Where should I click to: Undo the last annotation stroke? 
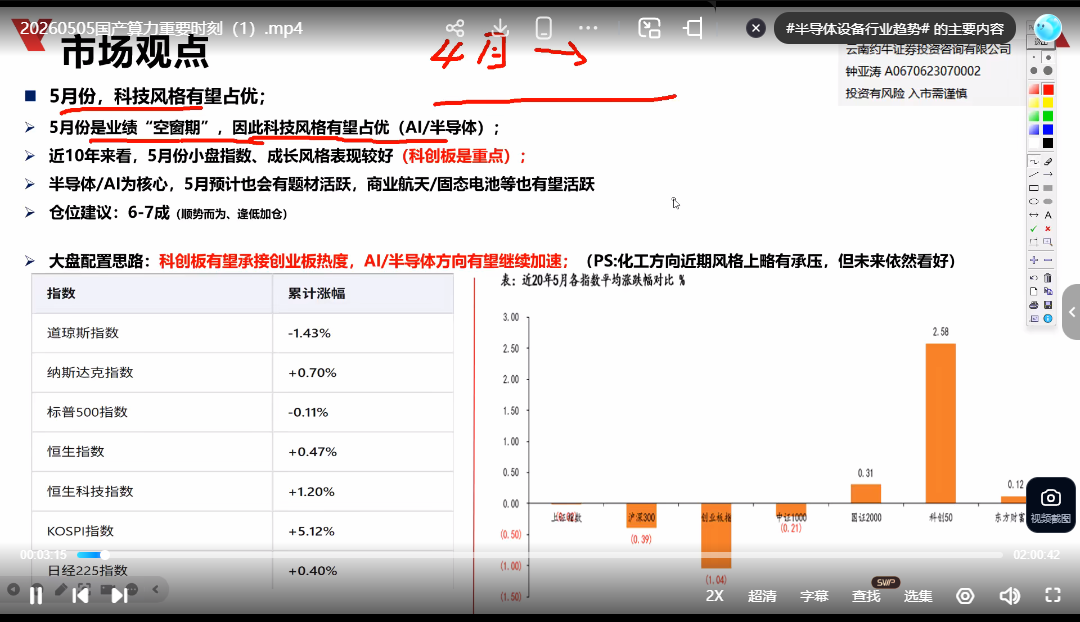[1034, 278]
